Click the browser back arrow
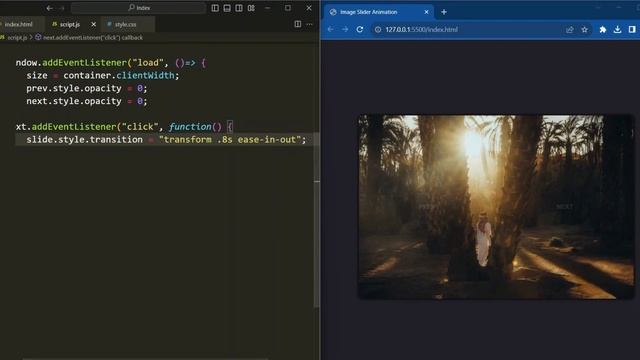The width and height of the screenshot is (640, 360). coord(331,29)
